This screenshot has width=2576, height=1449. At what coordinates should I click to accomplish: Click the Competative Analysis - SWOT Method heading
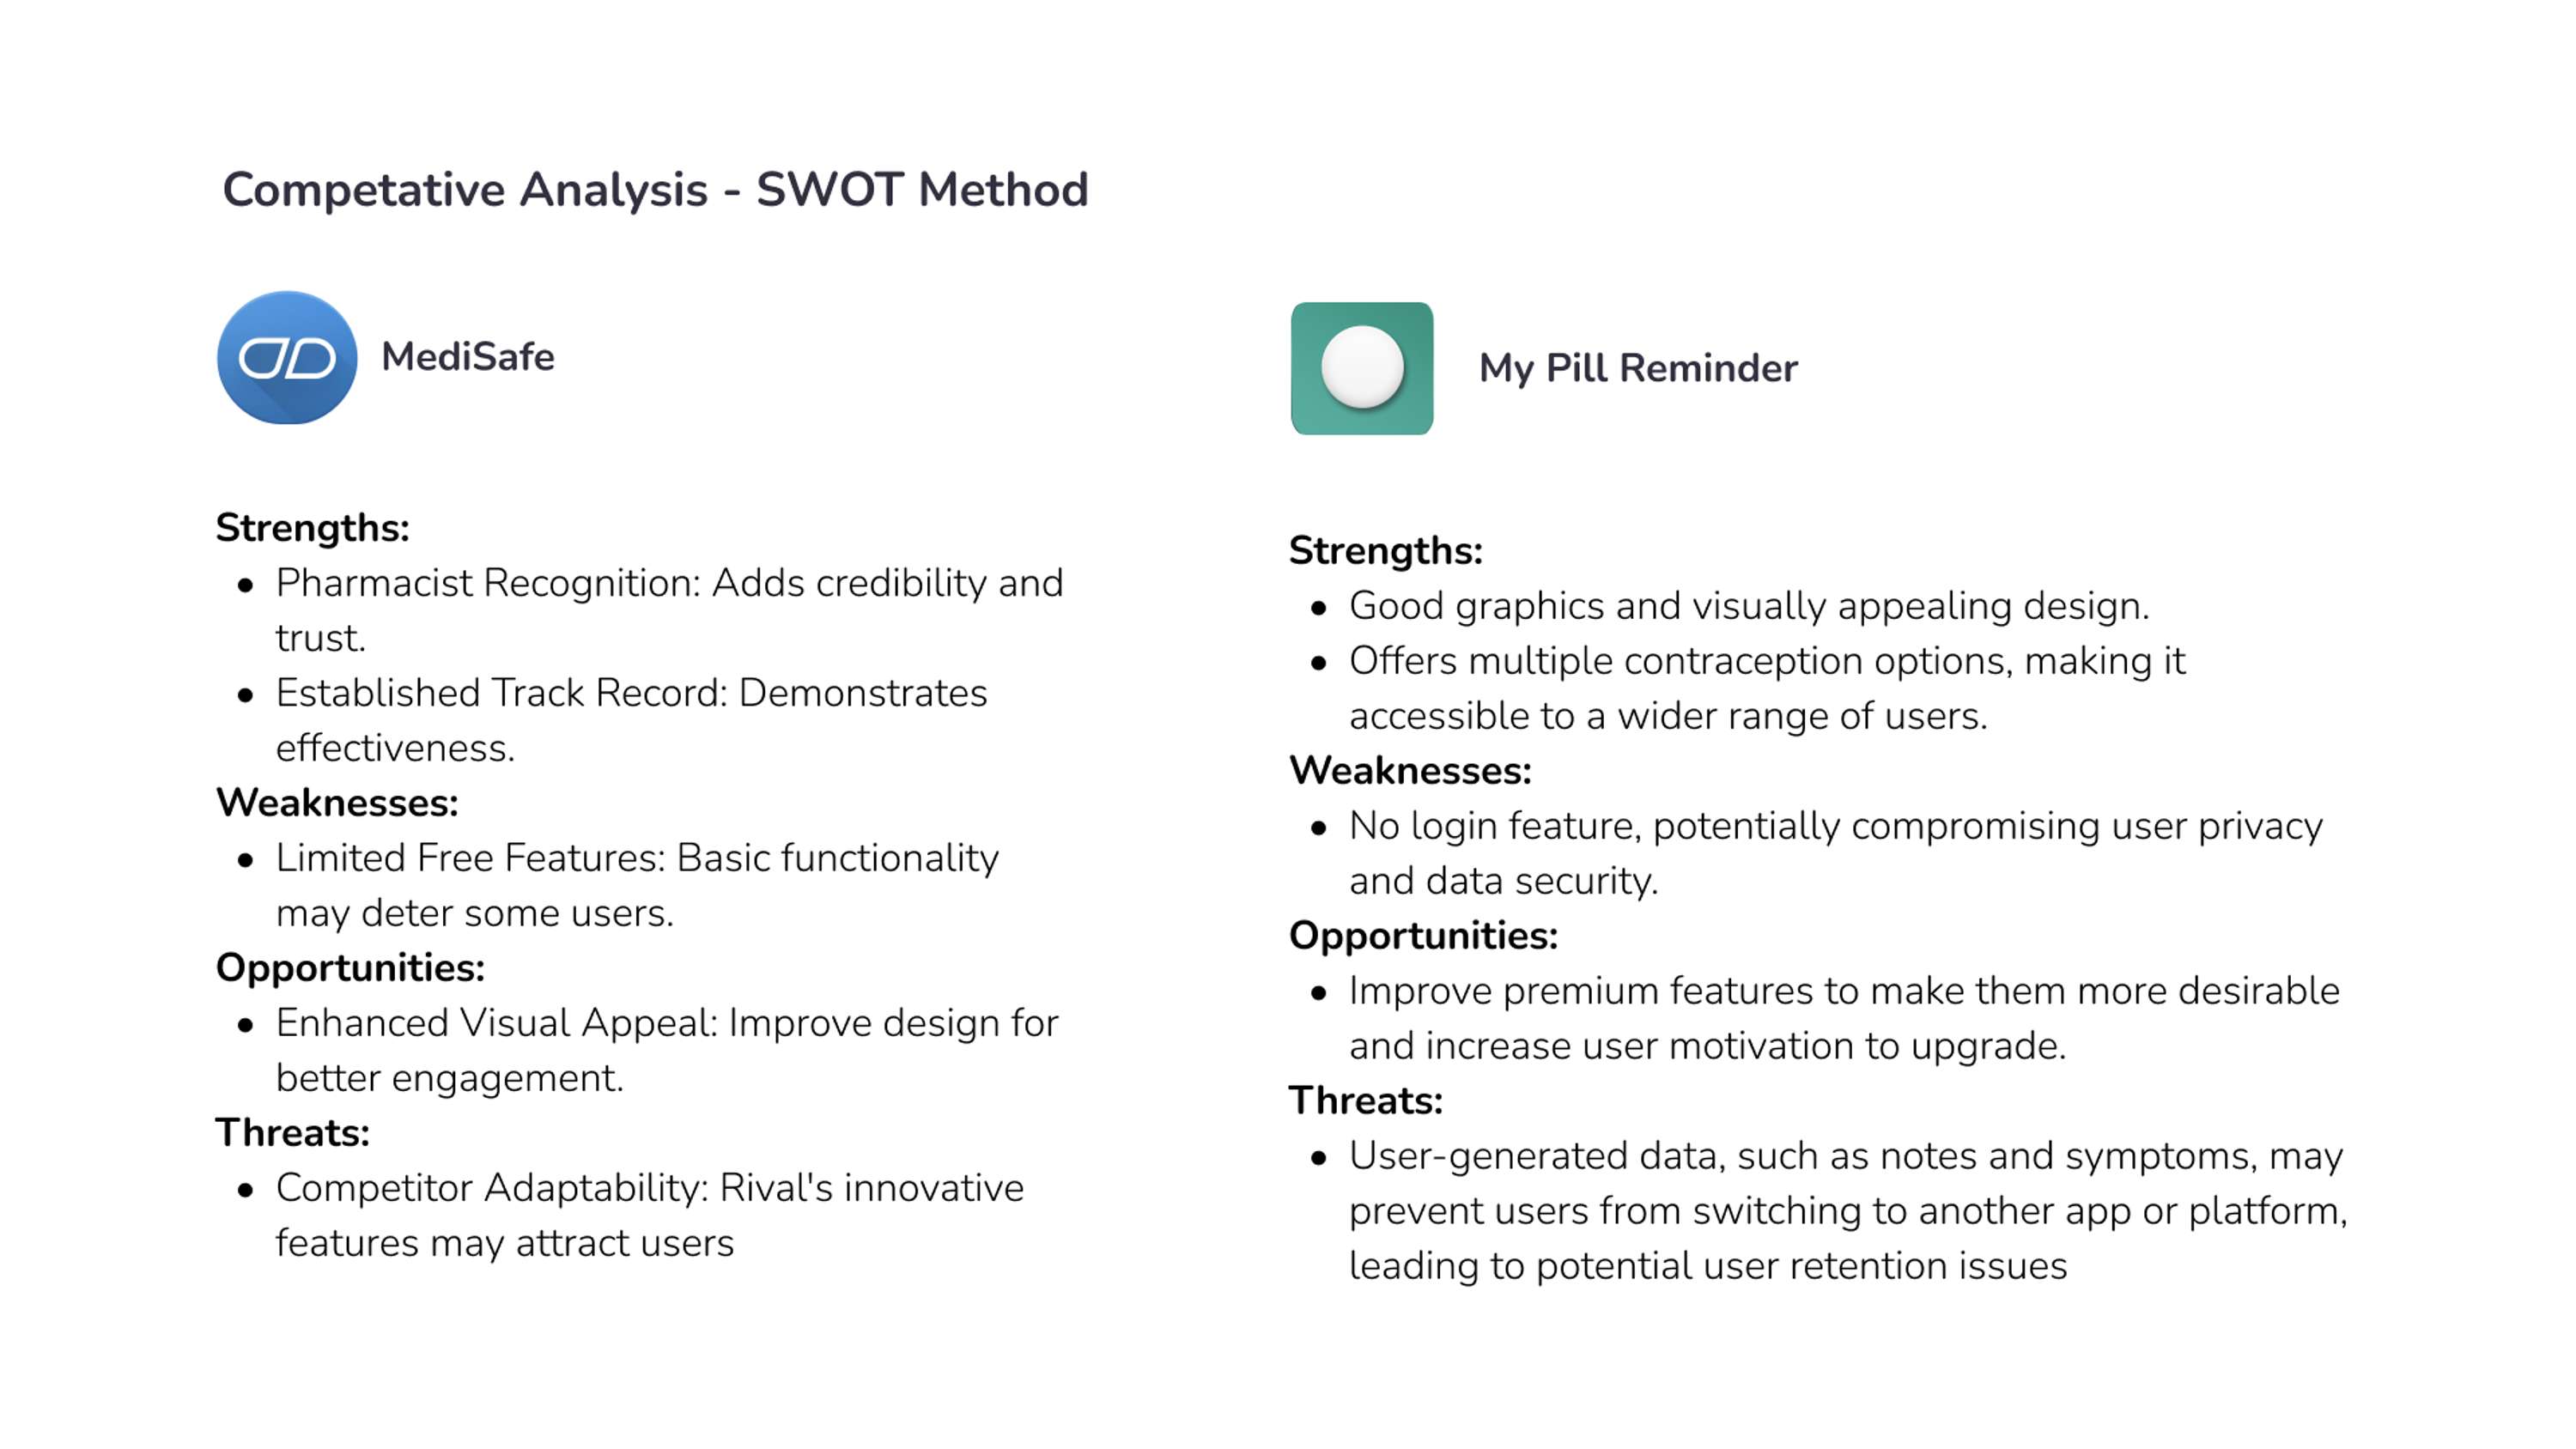tap(655, 190)
